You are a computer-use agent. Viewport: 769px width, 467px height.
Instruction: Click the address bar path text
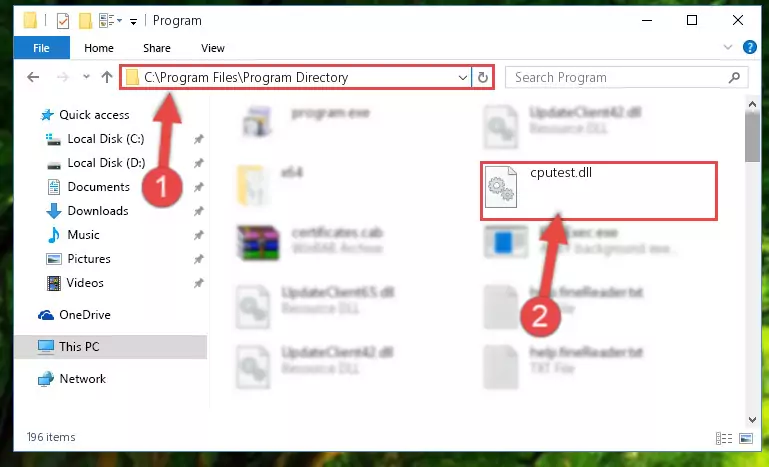[246, 78]
